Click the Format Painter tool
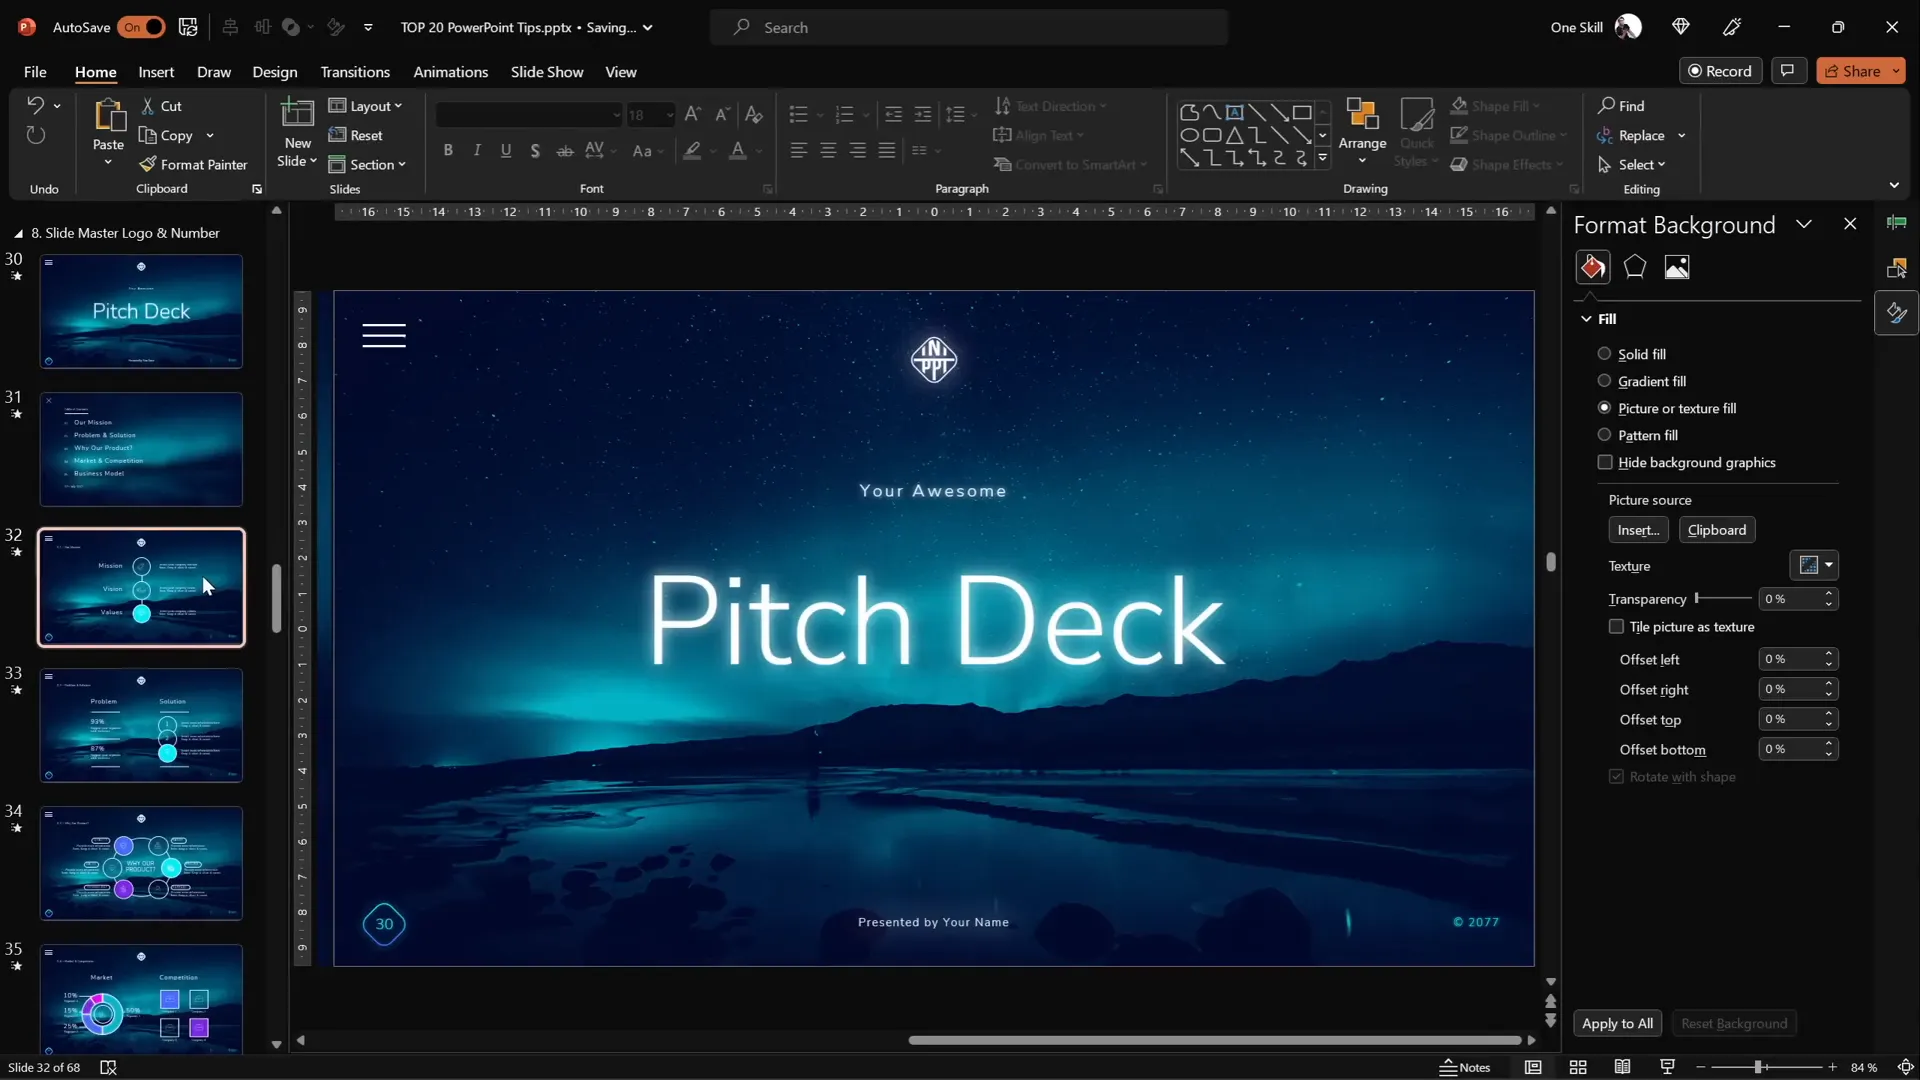The height and width of the screenshot is (1080, 1920). point(194,165)
